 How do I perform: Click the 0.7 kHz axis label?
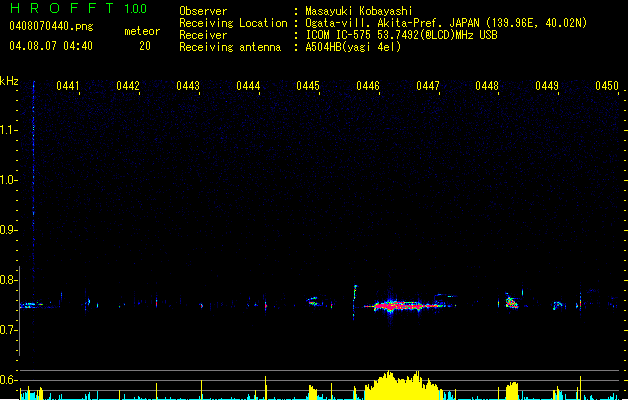[8, 330]
